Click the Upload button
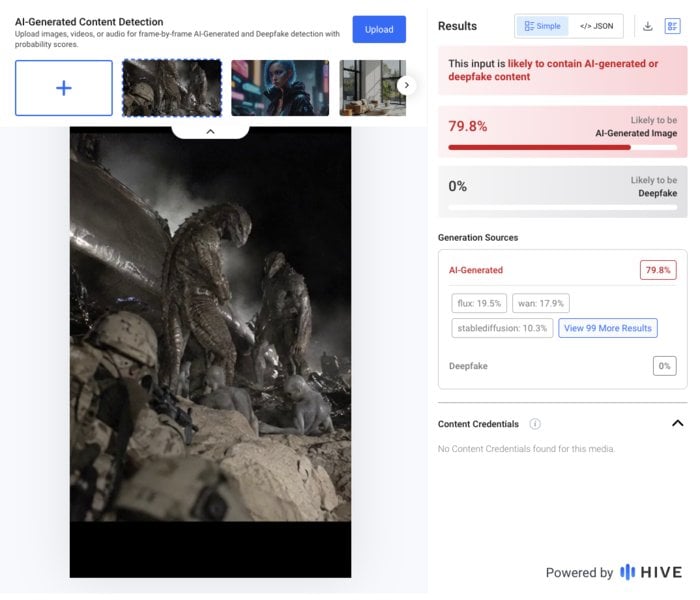Screen dimensions: 700x600 (379, 29)
